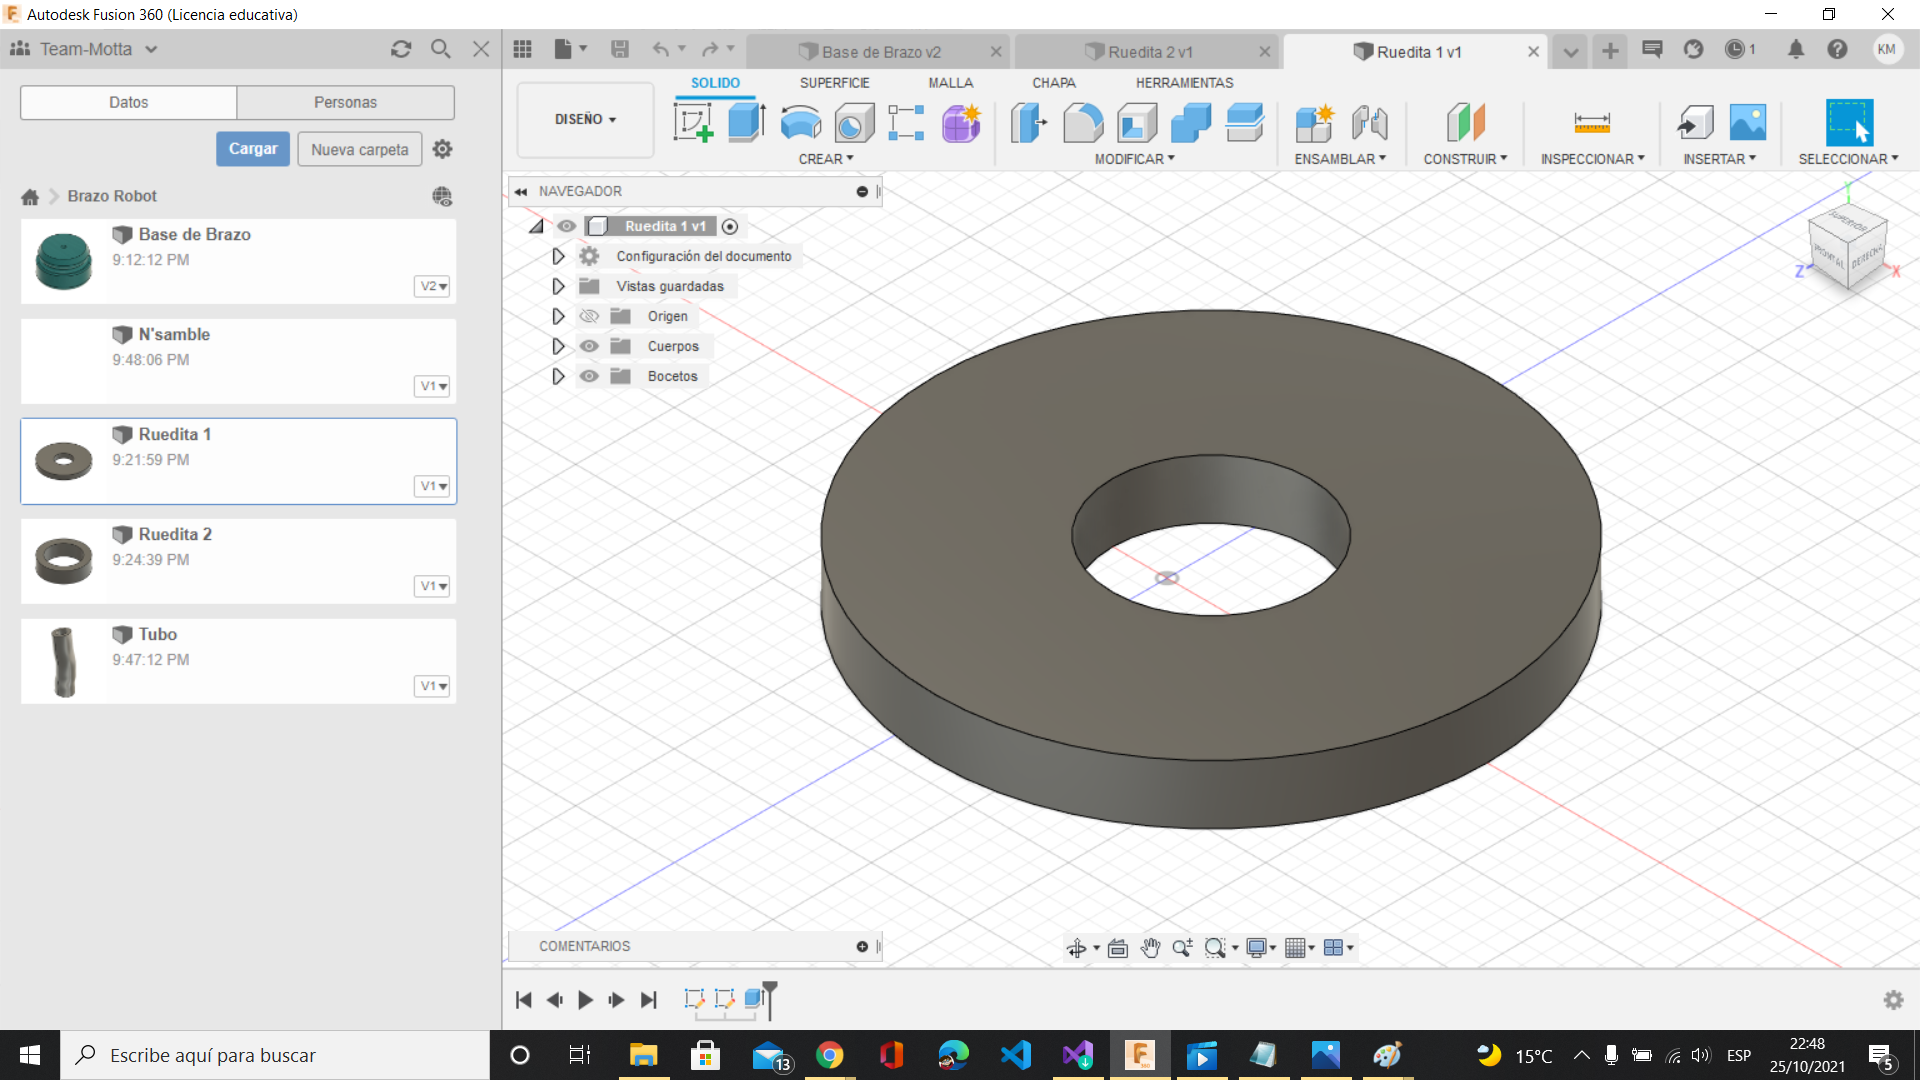Go to the Brazo Robot breadcrumb
The width and height of the screenshot is (1920, 1080).
(112, 196)
